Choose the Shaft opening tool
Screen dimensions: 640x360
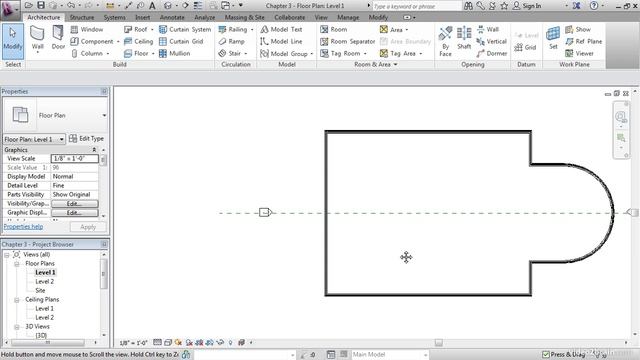pyautogui.click(x=464, y=38)
